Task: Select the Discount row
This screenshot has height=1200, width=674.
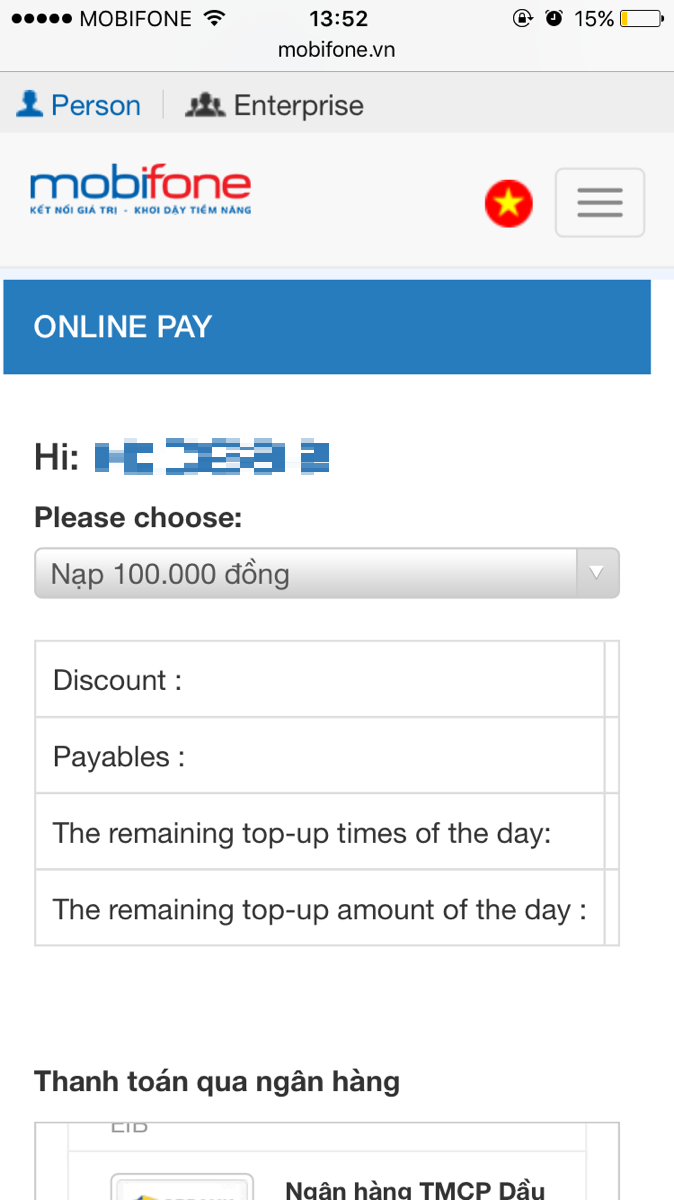Action: point(319,680)
